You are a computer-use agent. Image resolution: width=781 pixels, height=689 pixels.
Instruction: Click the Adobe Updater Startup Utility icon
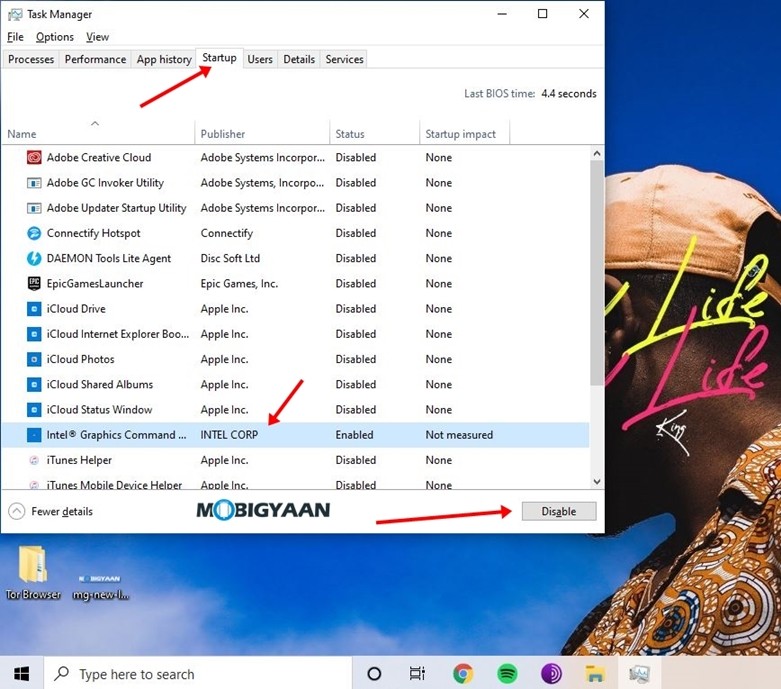[34, 208]
